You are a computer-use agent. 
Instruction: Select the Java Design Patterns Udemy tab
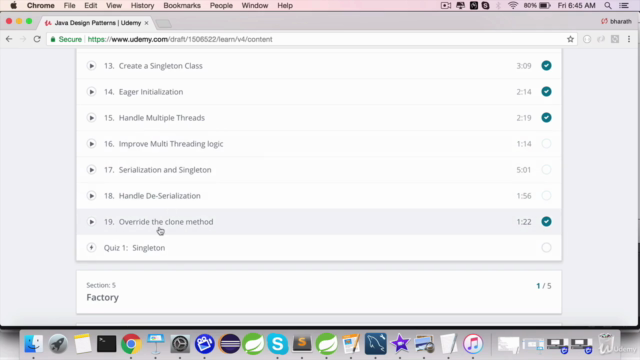tap(97, 23)
